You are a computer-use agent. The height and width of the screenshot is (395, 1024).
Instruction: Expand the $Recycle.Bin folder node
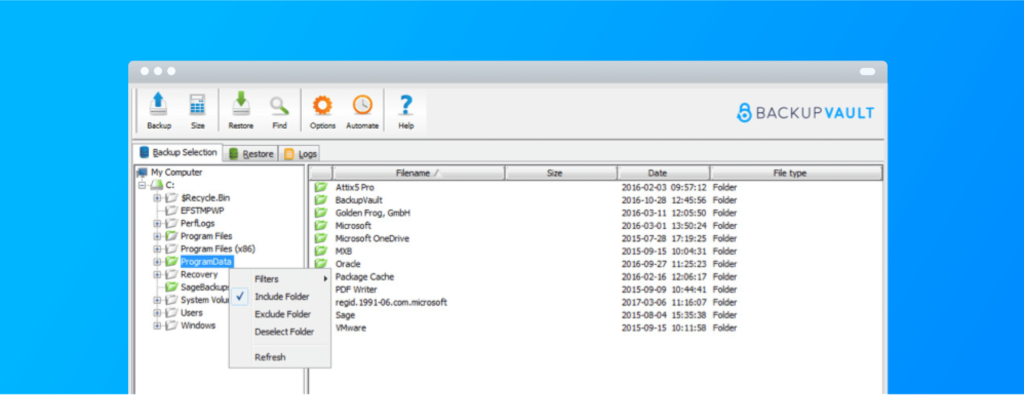(x=157, y=198)
